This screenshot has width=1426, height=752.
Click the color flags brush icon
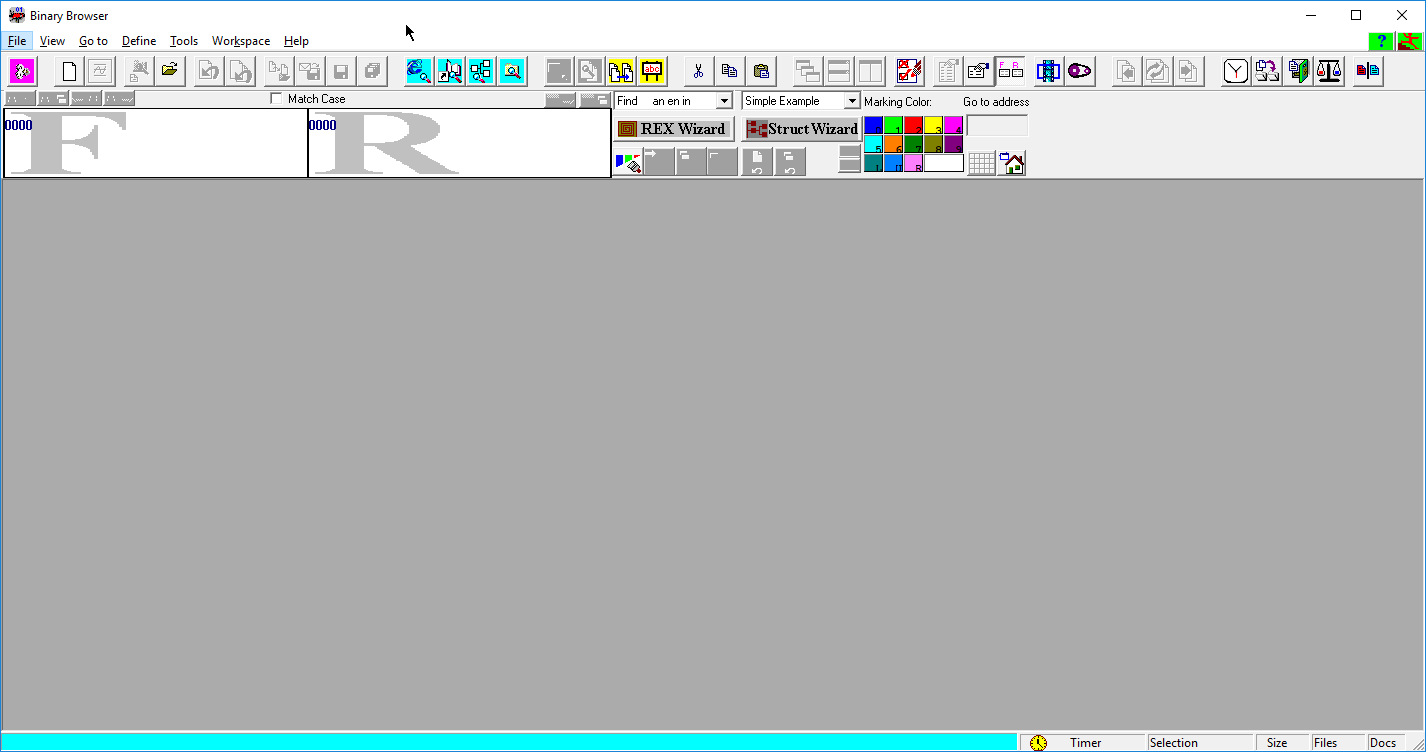(x=627, y=162)
